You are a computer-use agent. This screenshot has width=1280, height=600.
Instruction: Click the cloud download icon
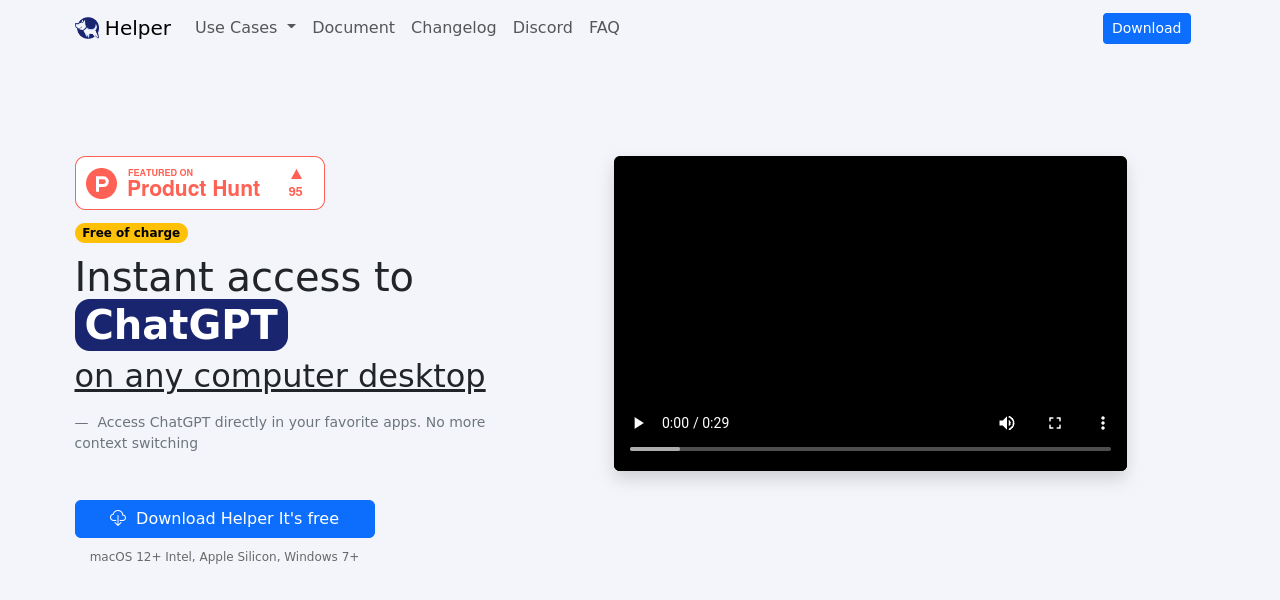coord(118,518)
